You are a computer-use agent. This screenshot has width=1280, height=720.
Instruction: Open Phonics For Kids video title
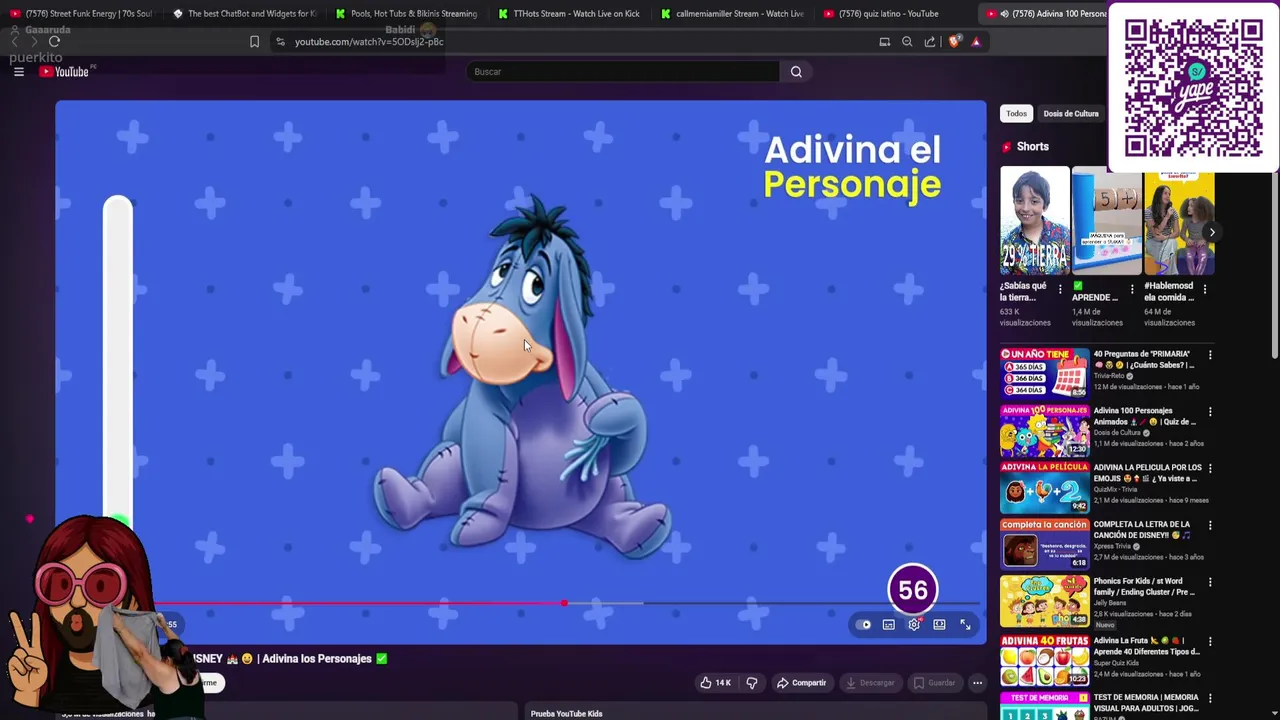click(1144, 586)
